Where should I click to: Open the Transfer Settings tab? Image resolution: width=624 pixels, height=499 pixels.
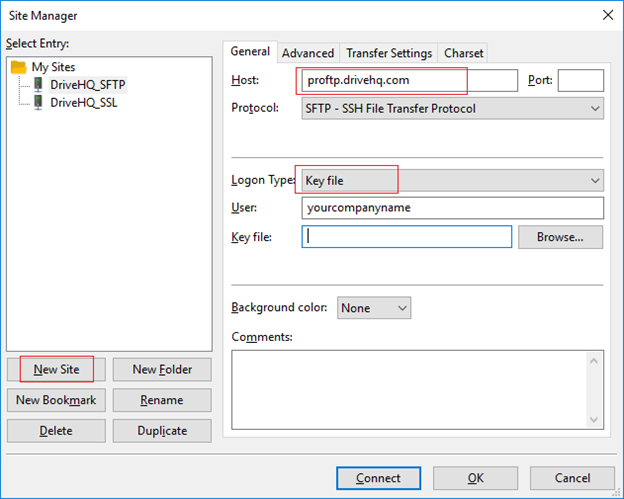click(x=389, y=53)
